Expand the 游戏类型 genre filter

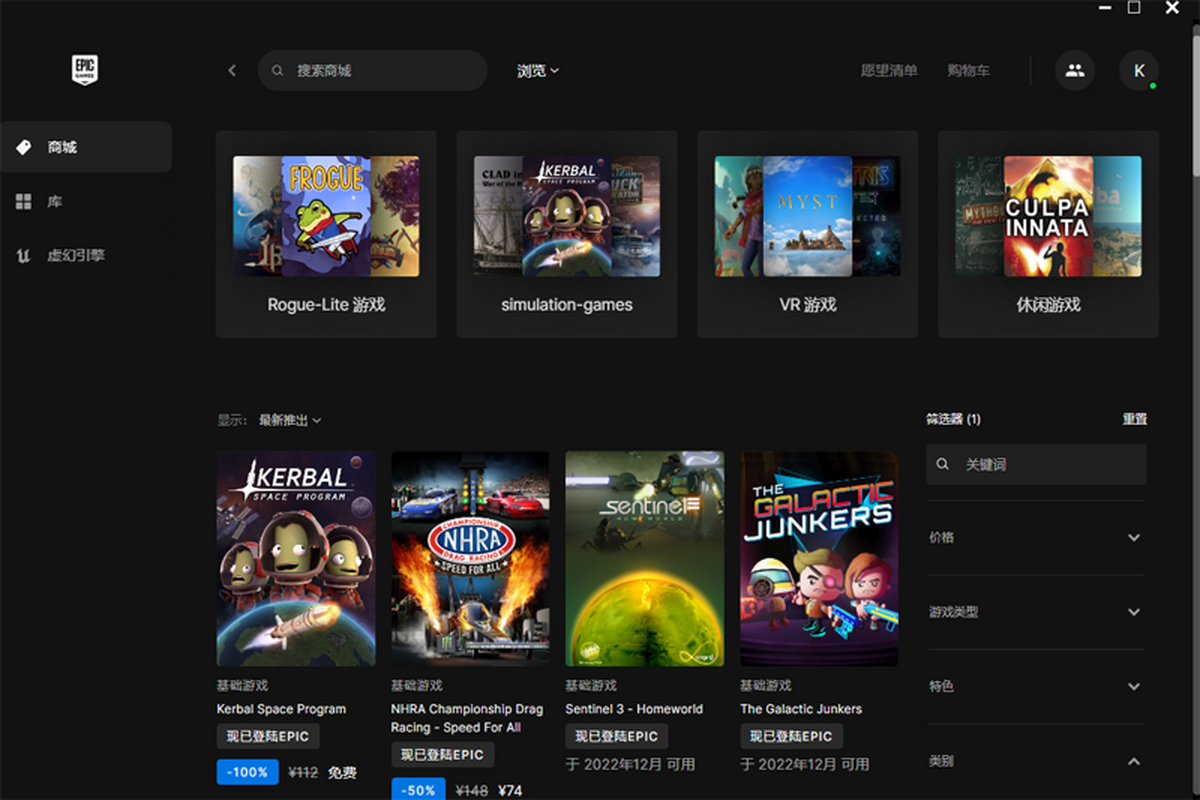[x=1134, y=612]
